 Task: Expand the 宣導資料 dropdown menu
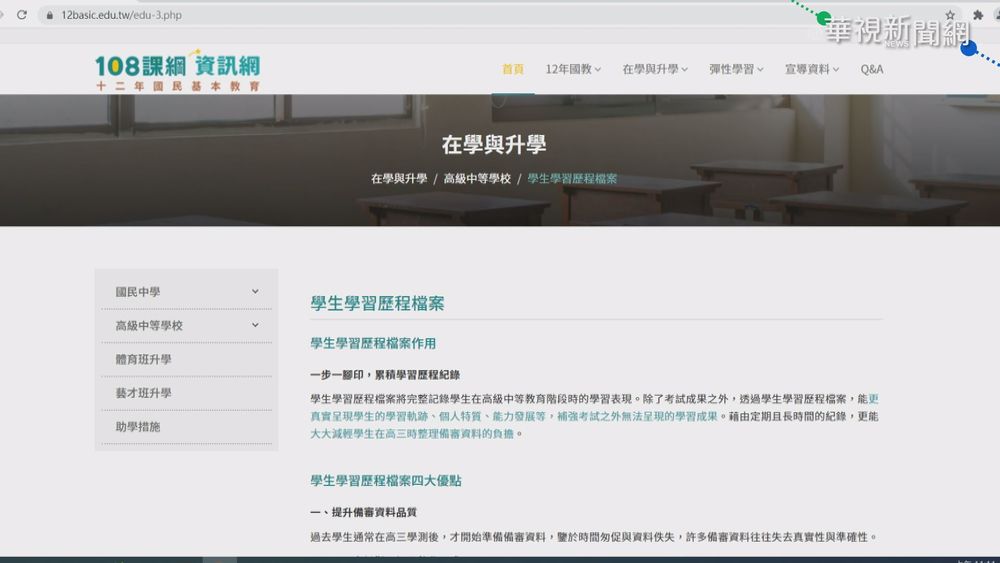[x=812, y=69]
